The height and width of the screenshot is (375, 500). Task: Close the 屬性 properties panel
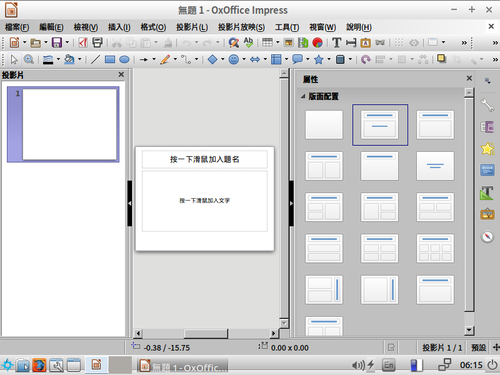tap(469, 78)
